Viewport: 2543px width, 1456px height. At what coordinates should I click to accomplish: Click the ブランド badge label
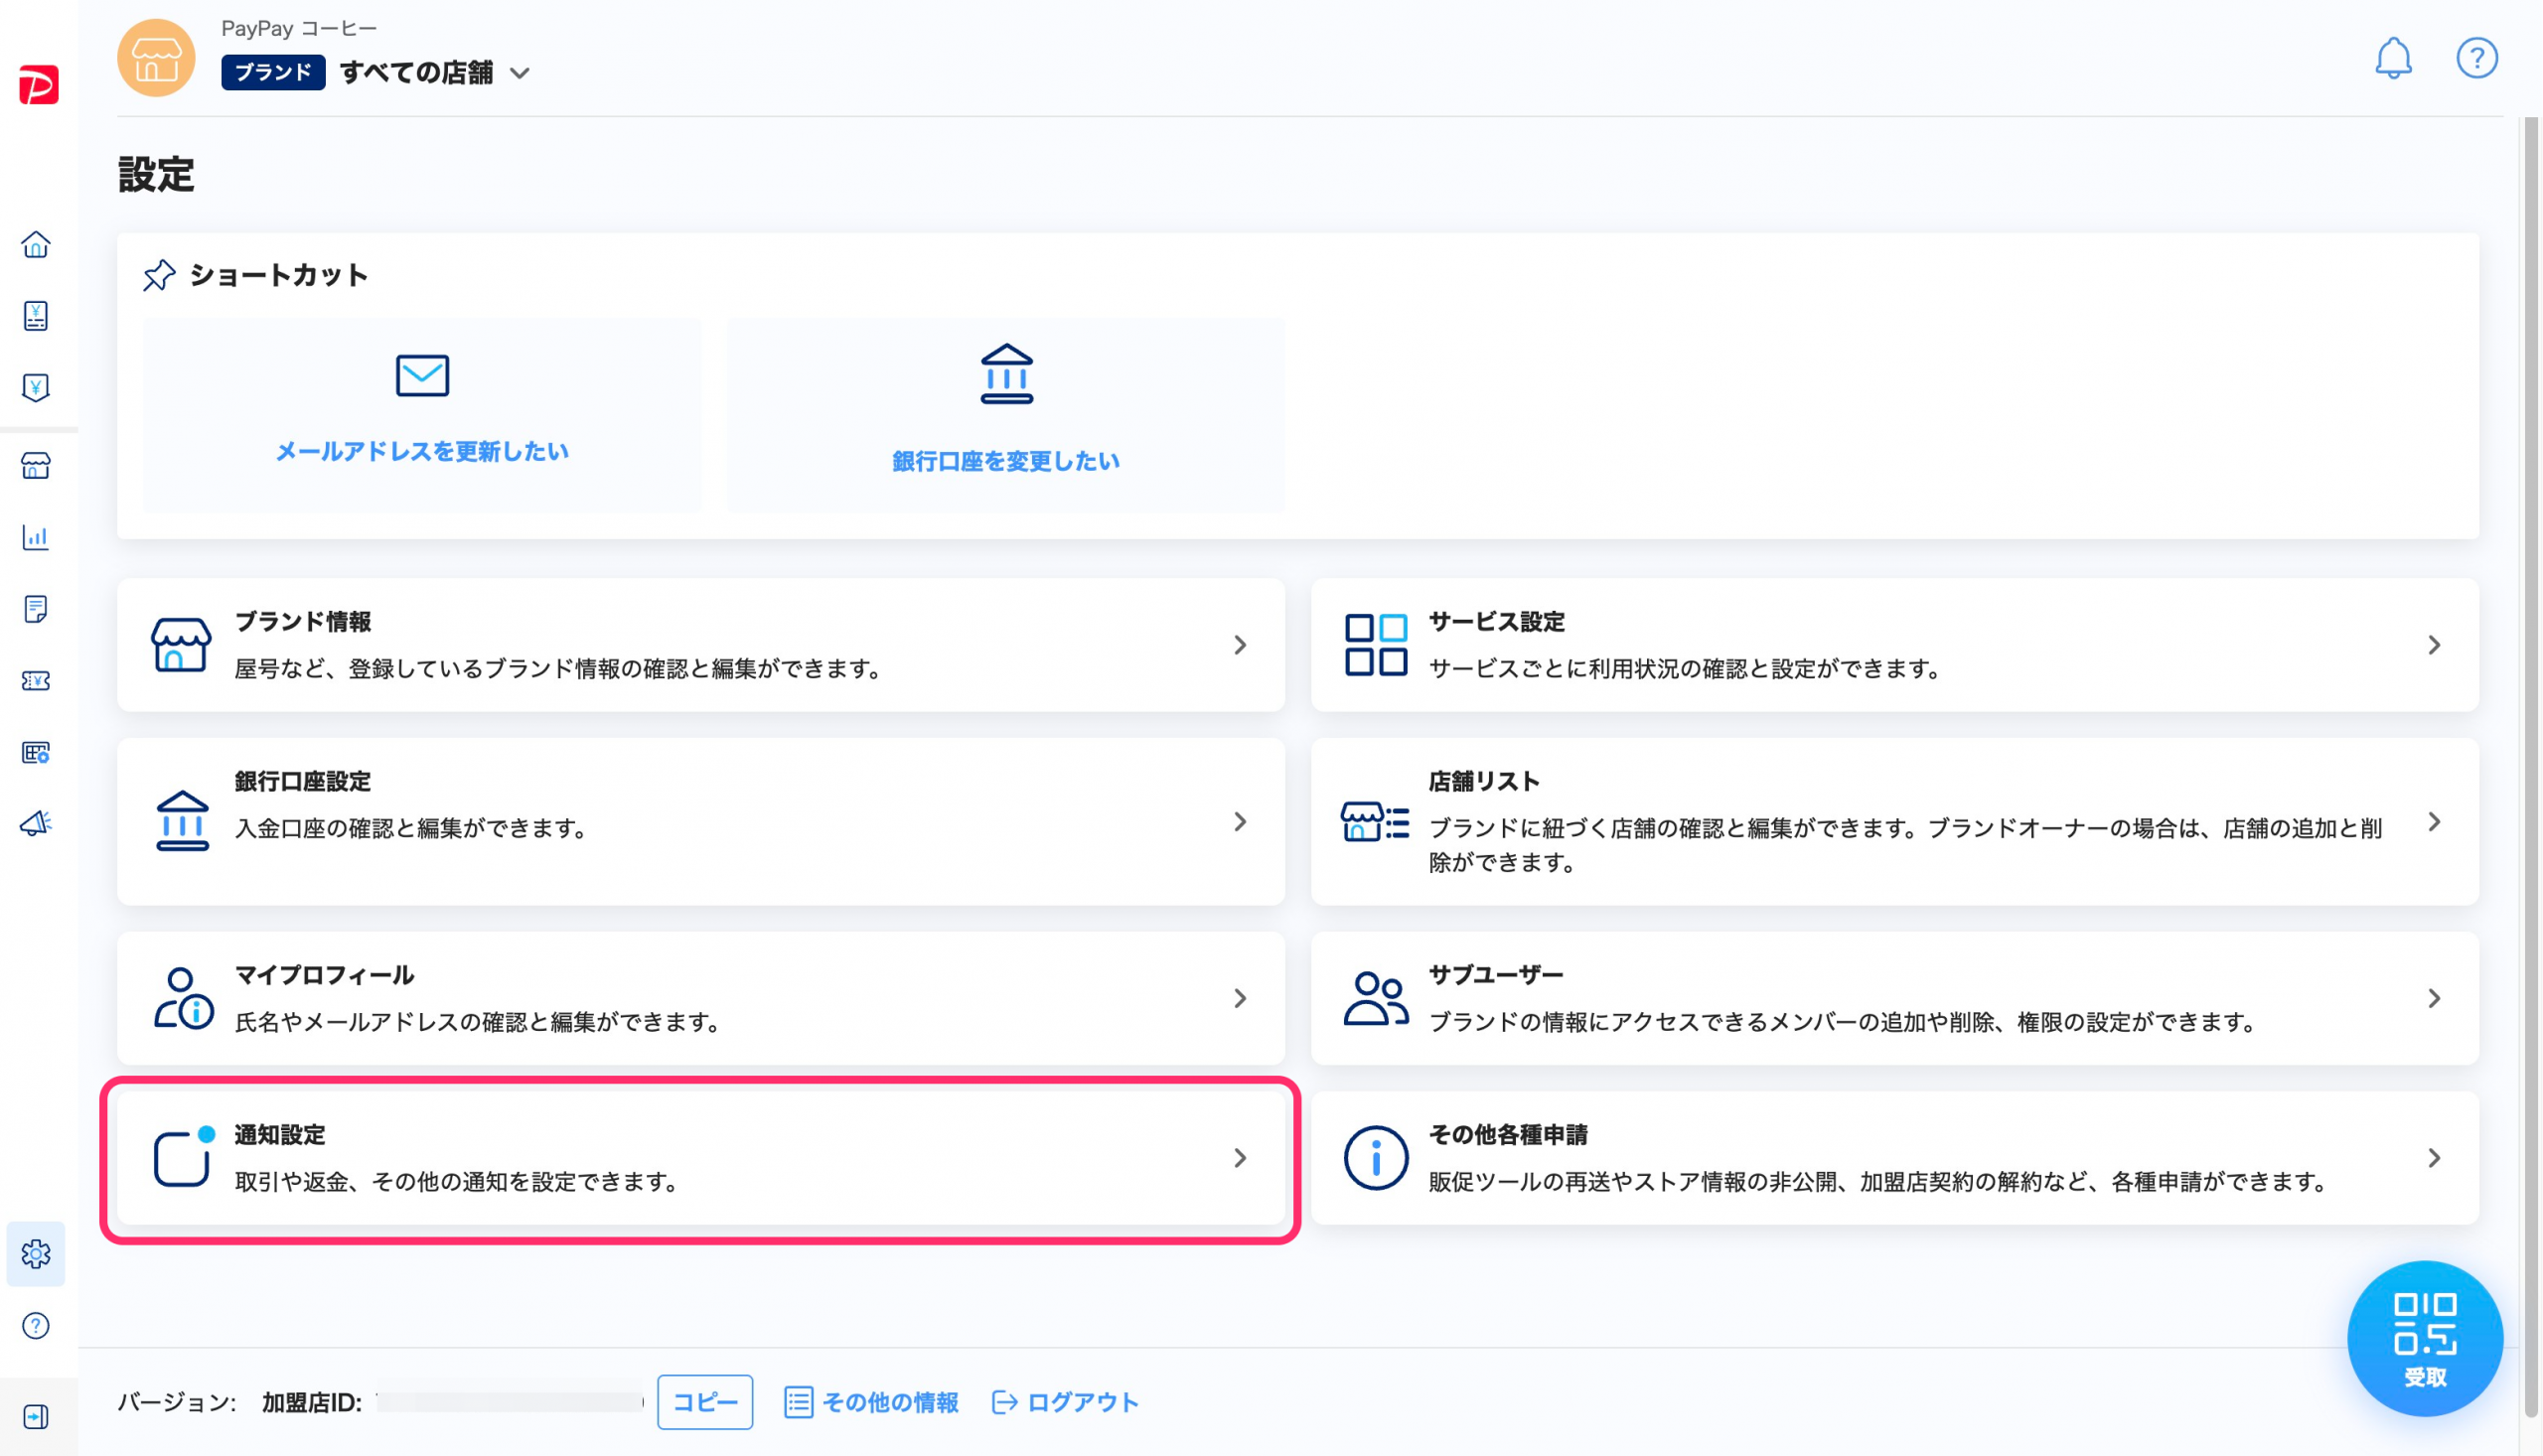pyautogui.click(x=273, y=72)
